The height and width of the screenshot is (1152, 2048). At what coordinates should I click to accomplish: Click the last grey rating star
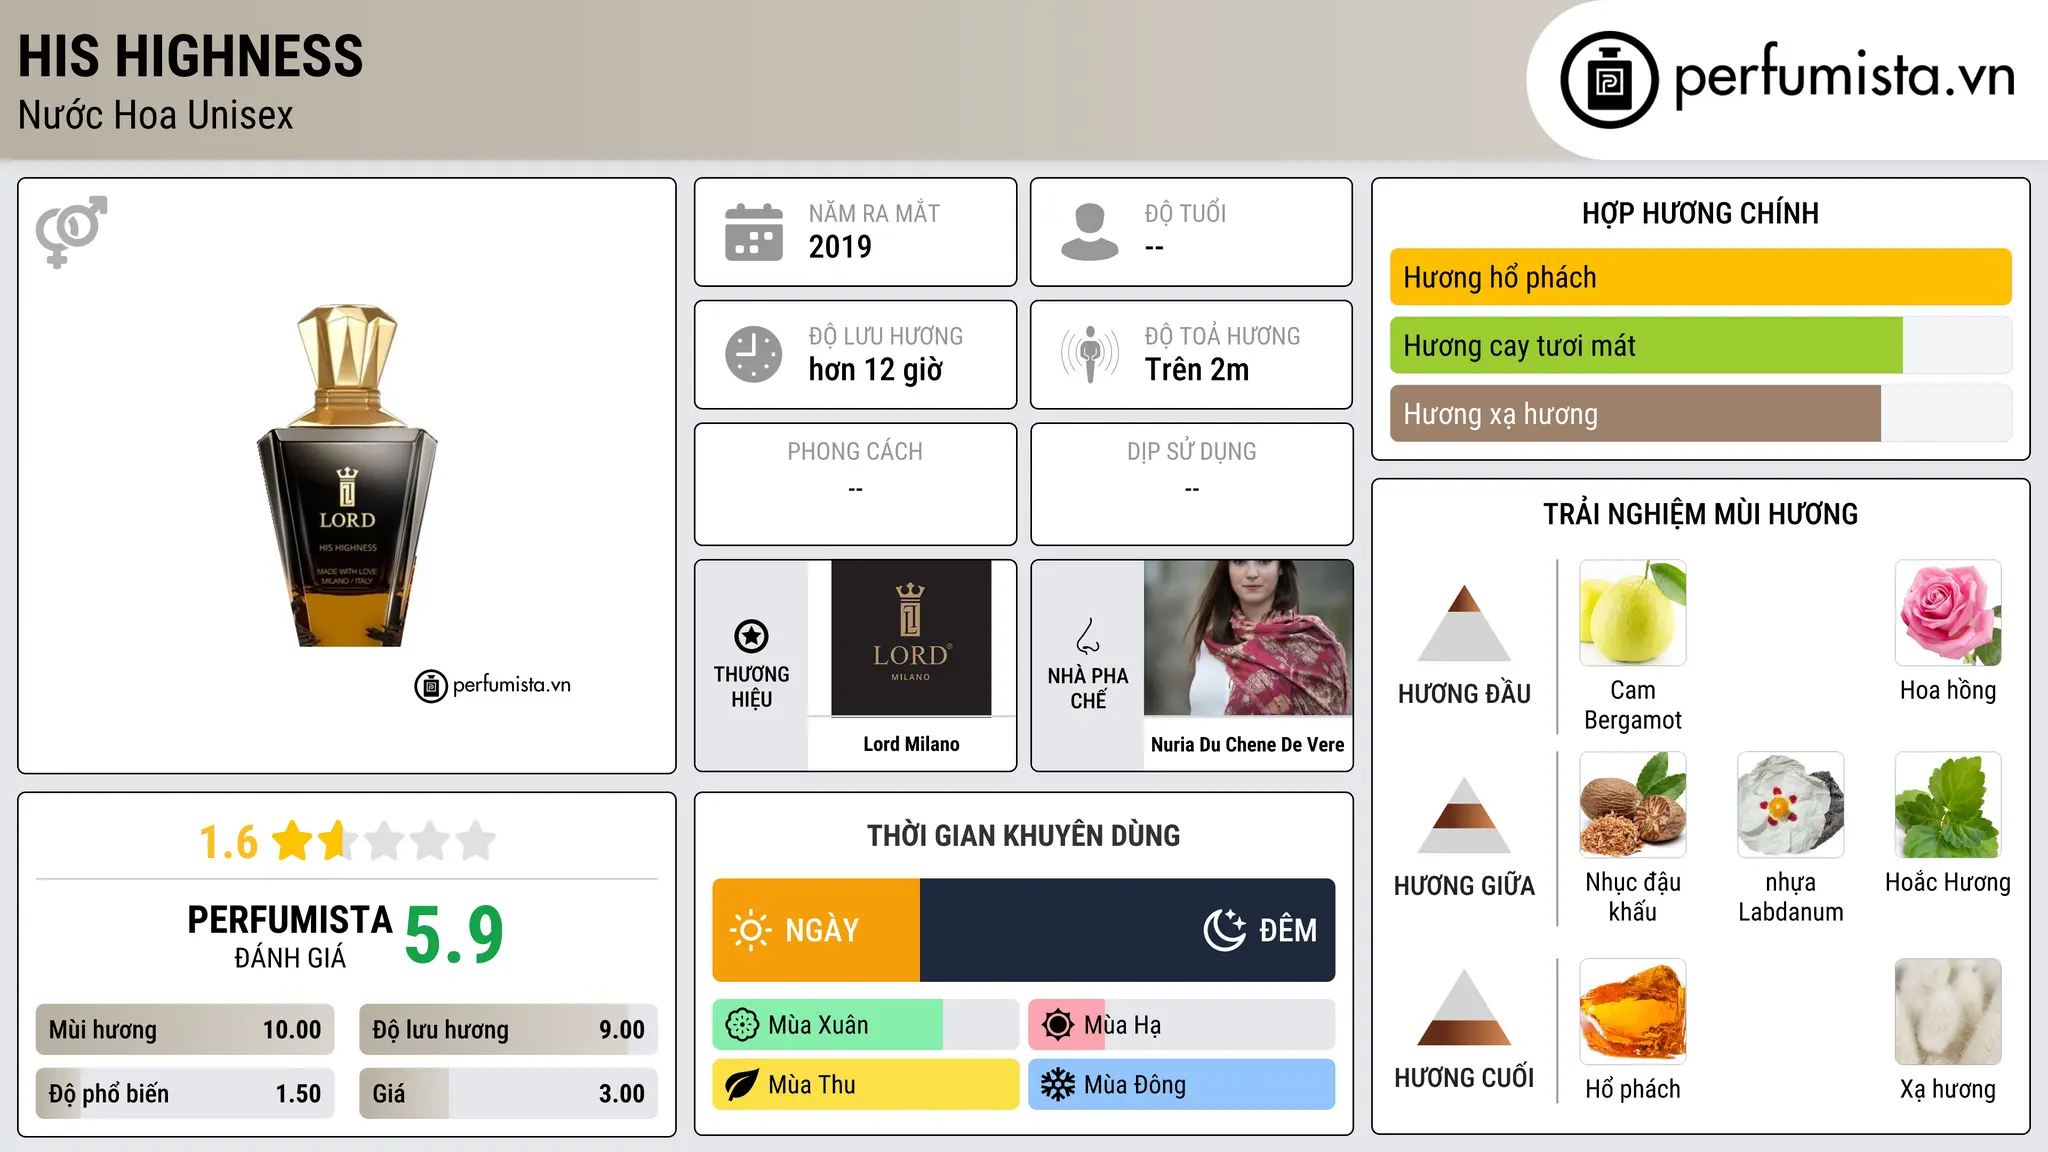coord(476,841)
